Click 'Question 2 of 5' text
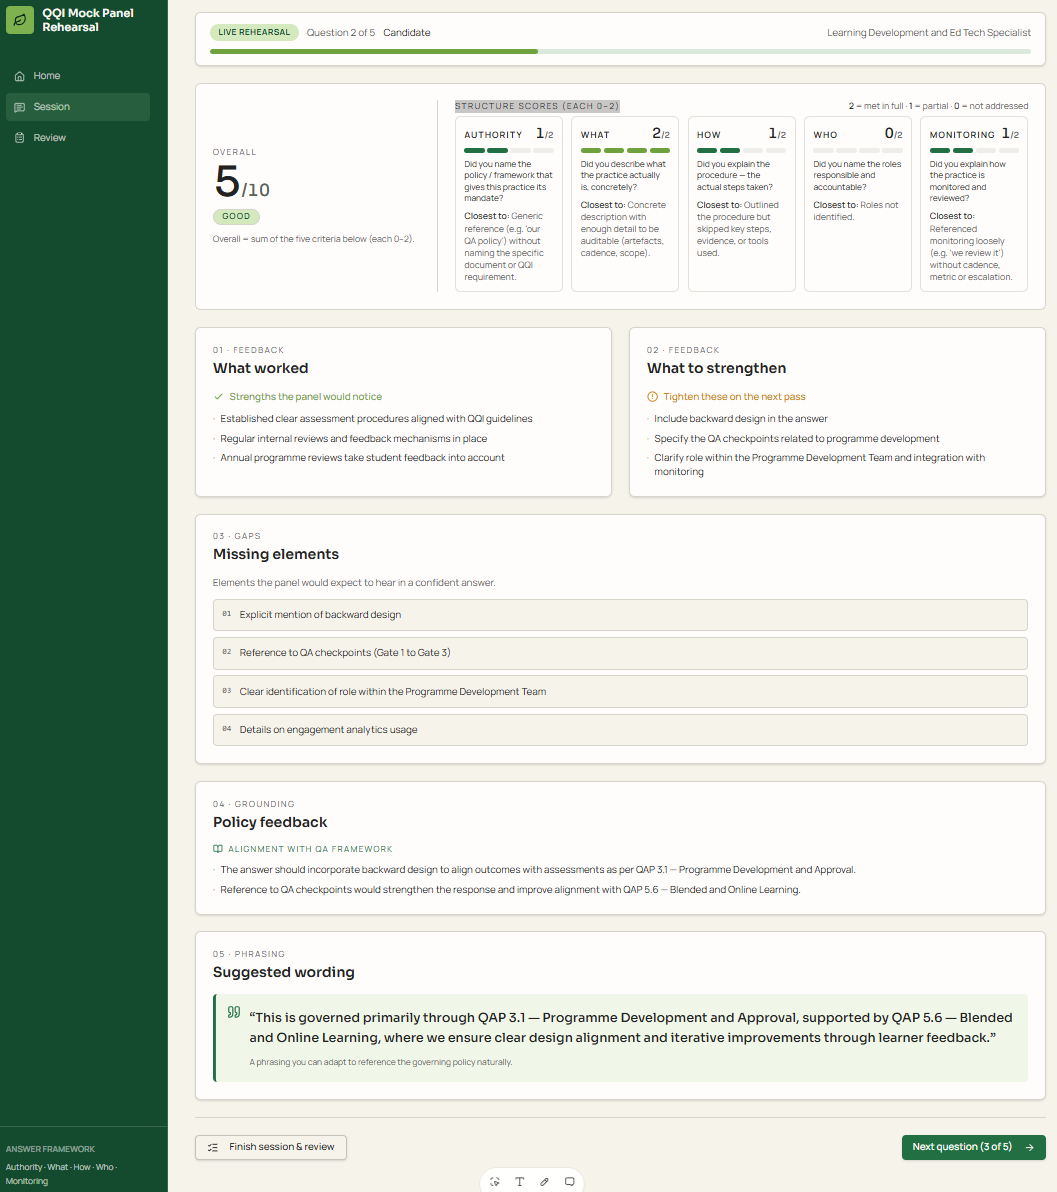The image size is (1057, 1192). [x=341, y=33]
